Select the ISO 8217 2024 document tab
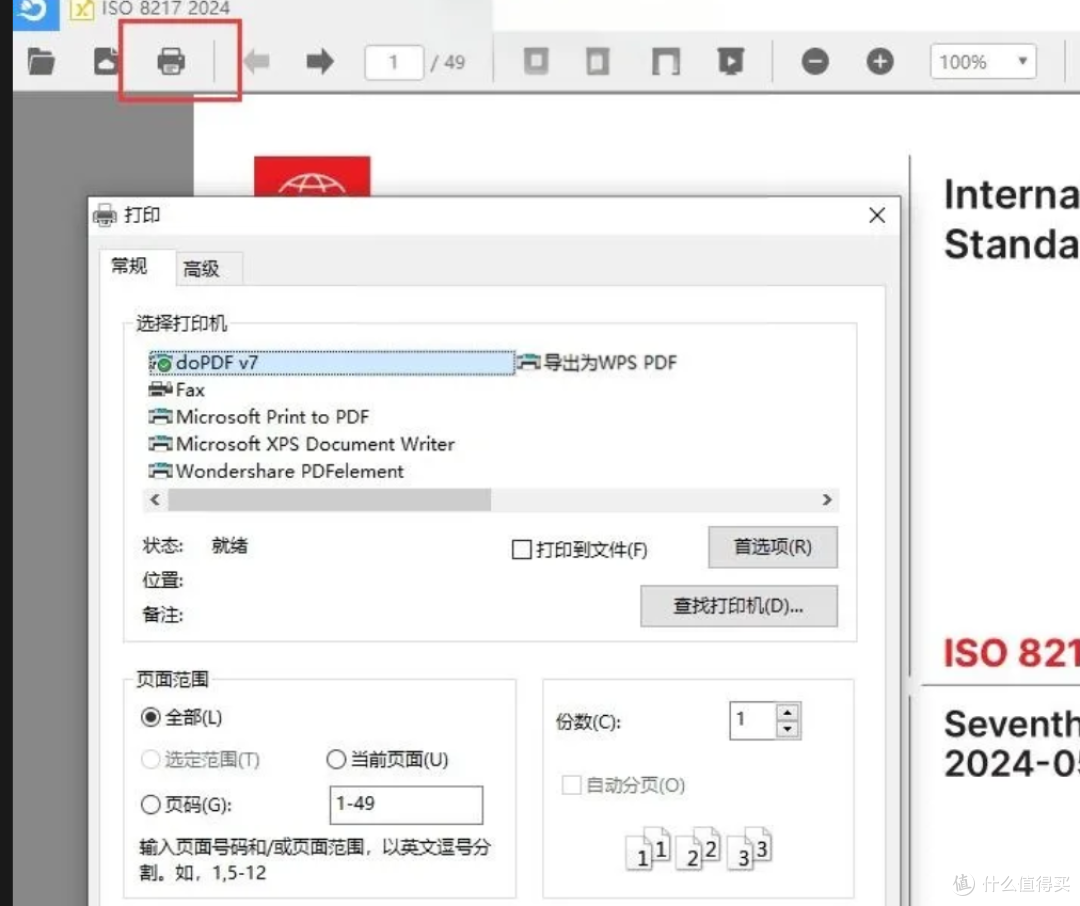Viewport: 1080px width, 906px height. click(x=150, y=9)
